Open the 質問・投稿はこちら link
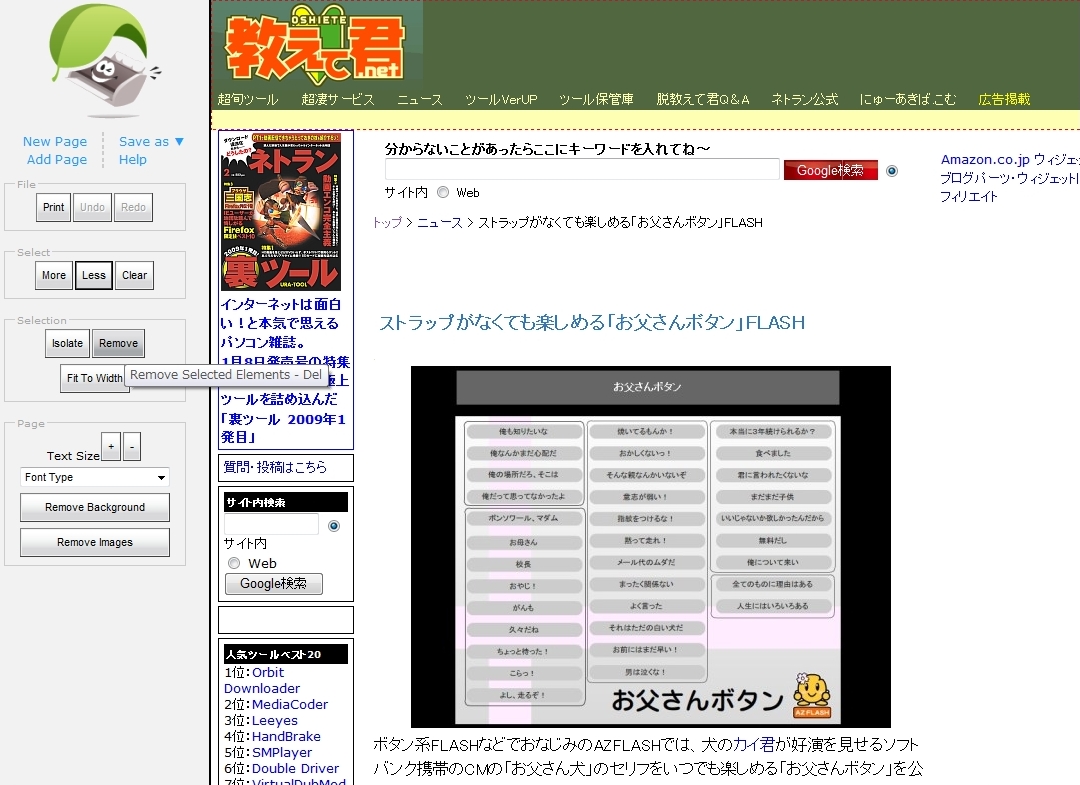This screenshot has height=785, width=1080. click(276, 468)
